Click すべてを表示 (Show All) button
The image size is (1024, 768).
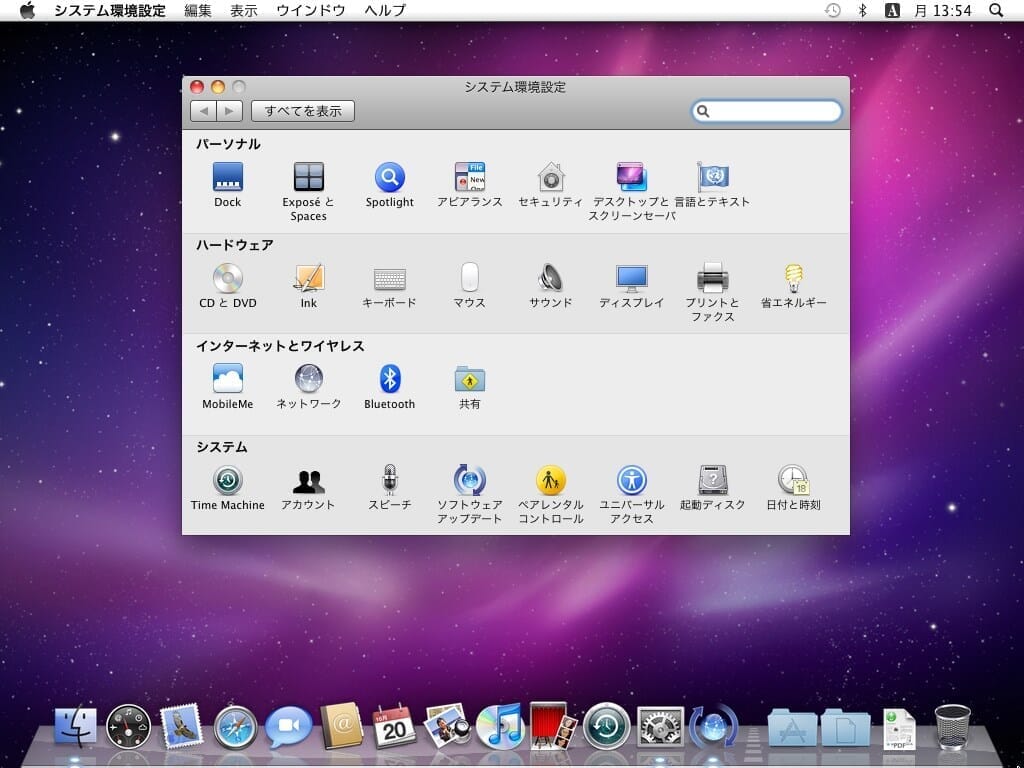coord(303,111)
